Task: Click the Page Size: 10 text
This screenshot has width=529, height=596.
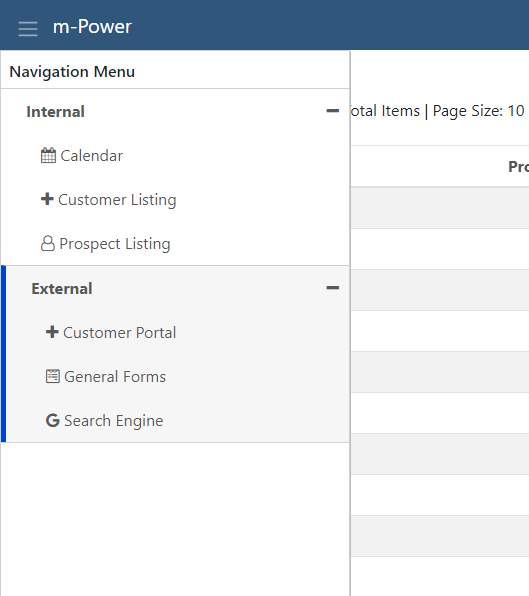Action: (x=478, y=111)
